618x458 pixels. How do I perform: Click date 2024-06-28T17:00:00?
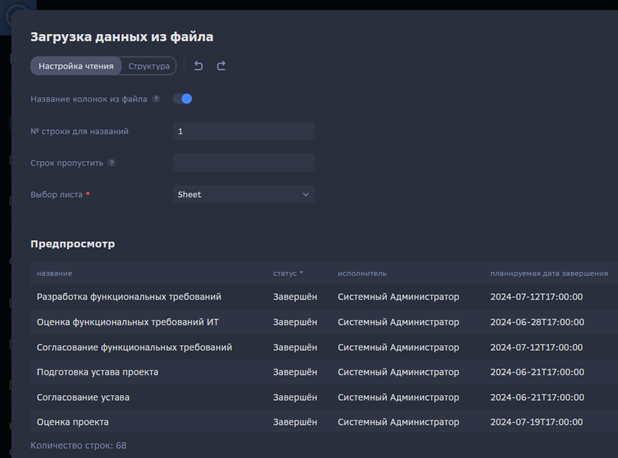(x=537, y=322)
